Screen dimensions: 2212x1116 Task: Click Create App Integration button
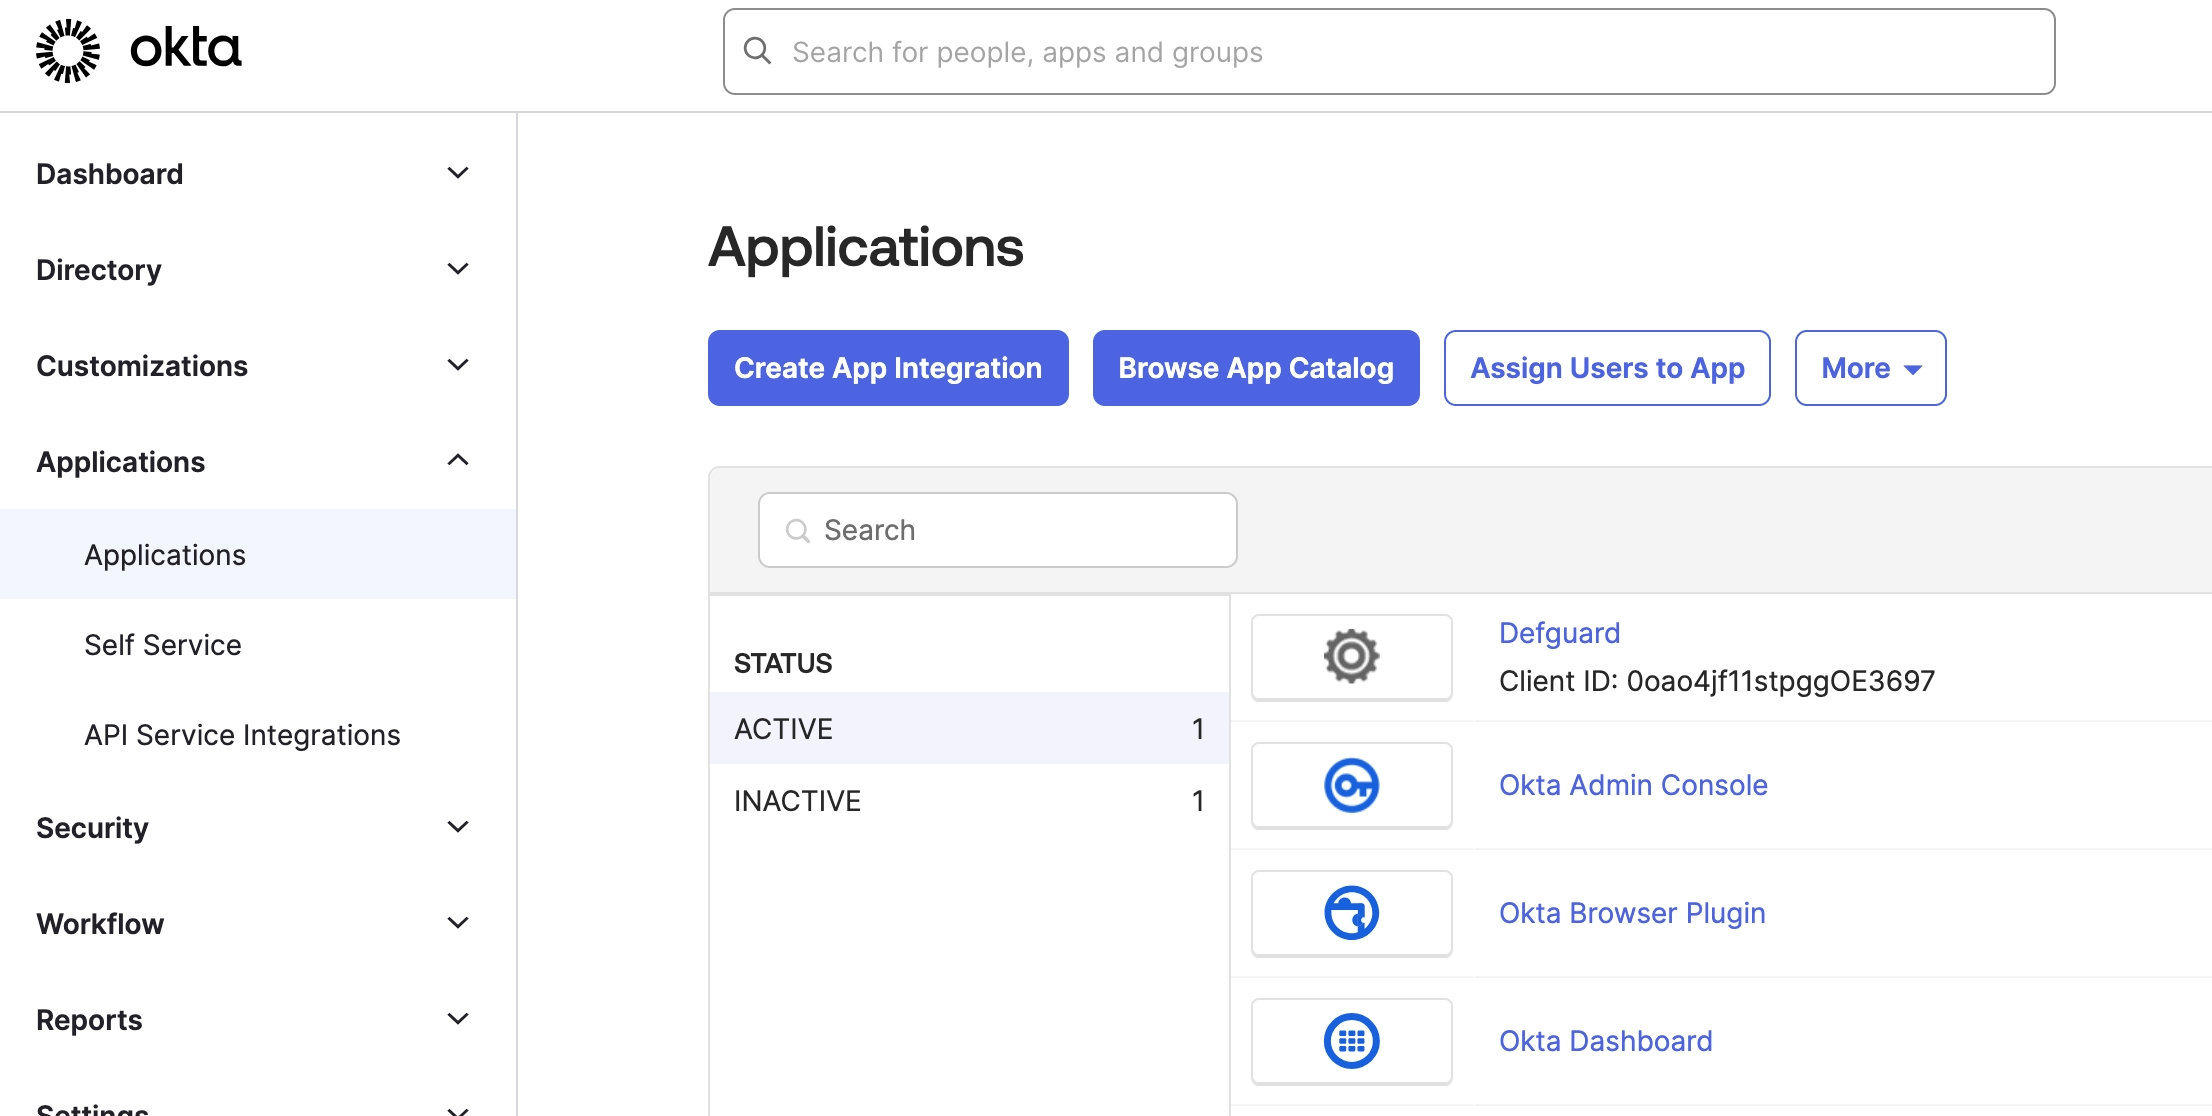[x=887, y=368]
